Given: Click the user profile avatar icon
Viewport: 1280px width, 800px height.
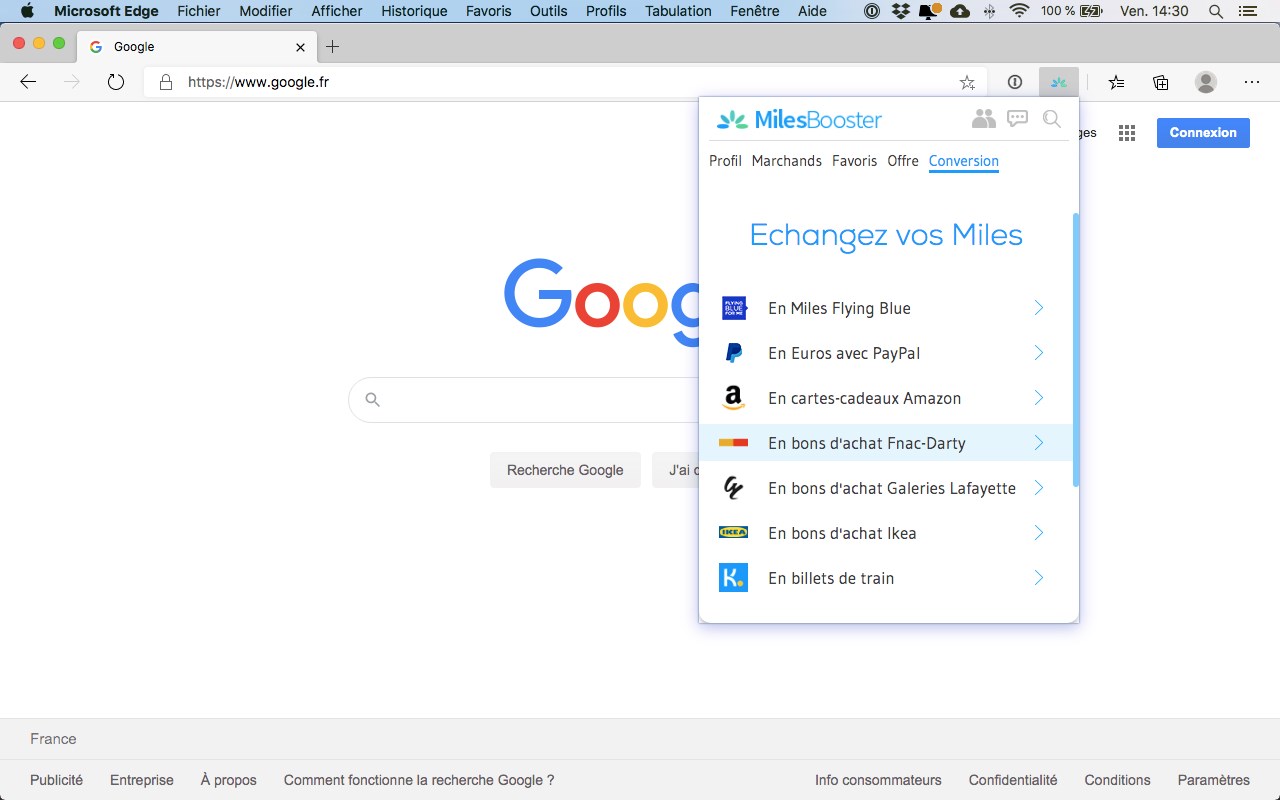Looking at the screenshot, I should (x=1206, y=82).
